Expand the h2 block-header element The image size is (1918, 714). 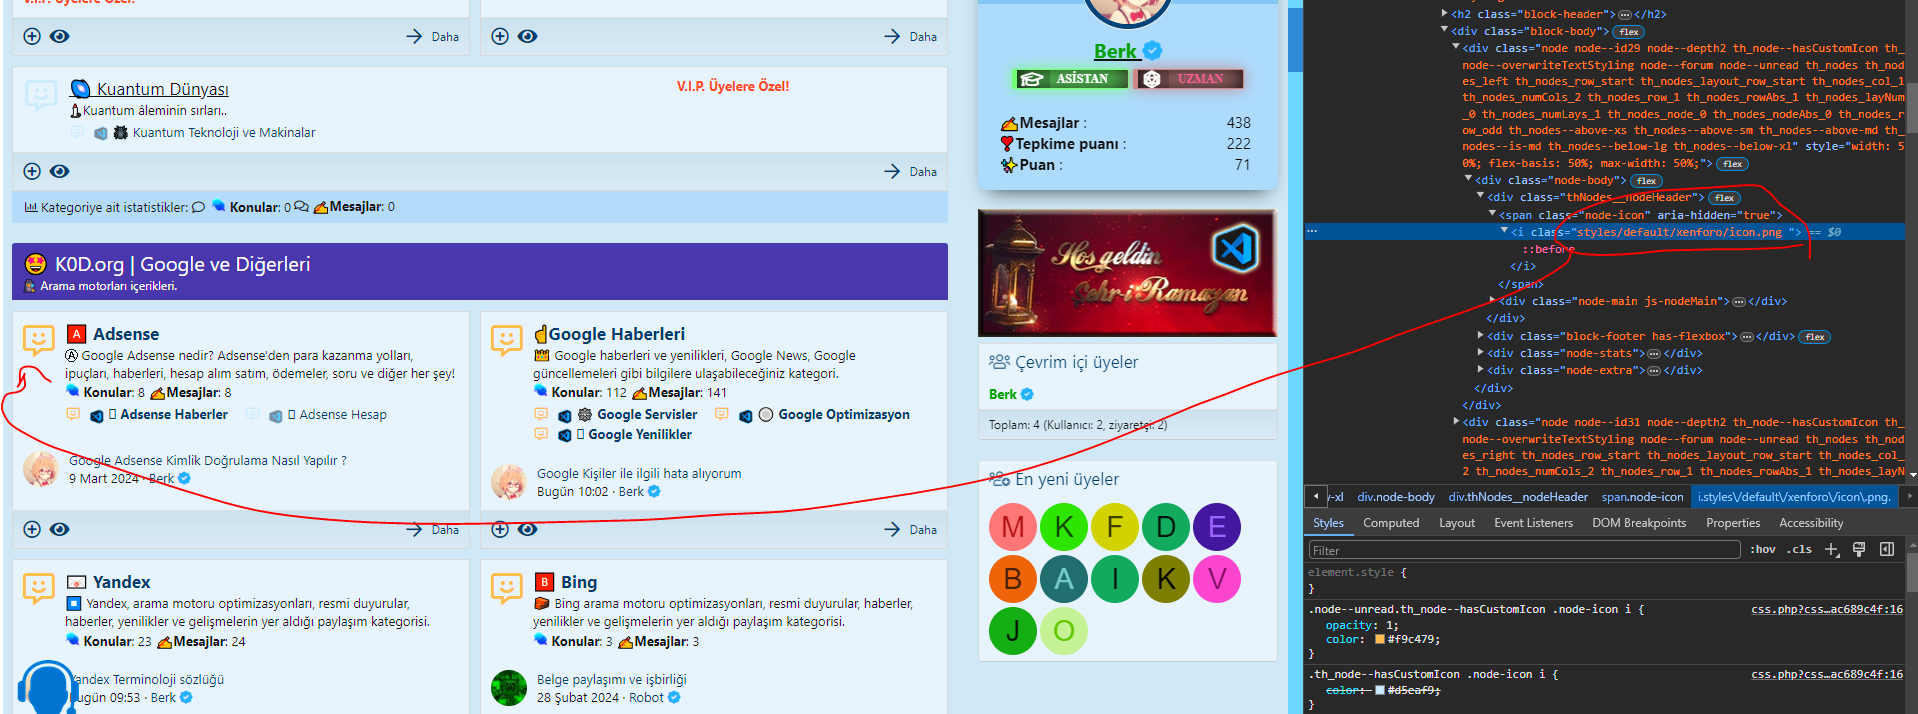1444,14
